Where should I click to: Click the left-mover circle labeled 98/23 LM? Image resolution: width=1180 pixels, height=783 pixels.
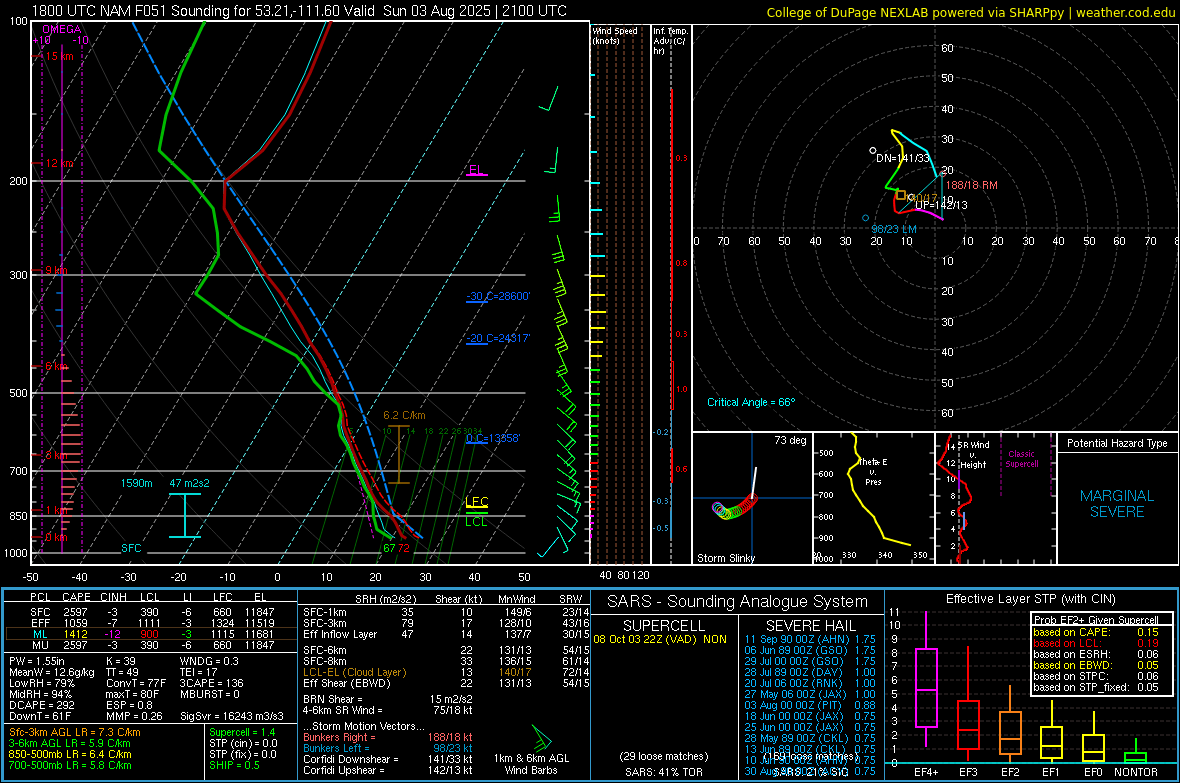click(865, 218)
